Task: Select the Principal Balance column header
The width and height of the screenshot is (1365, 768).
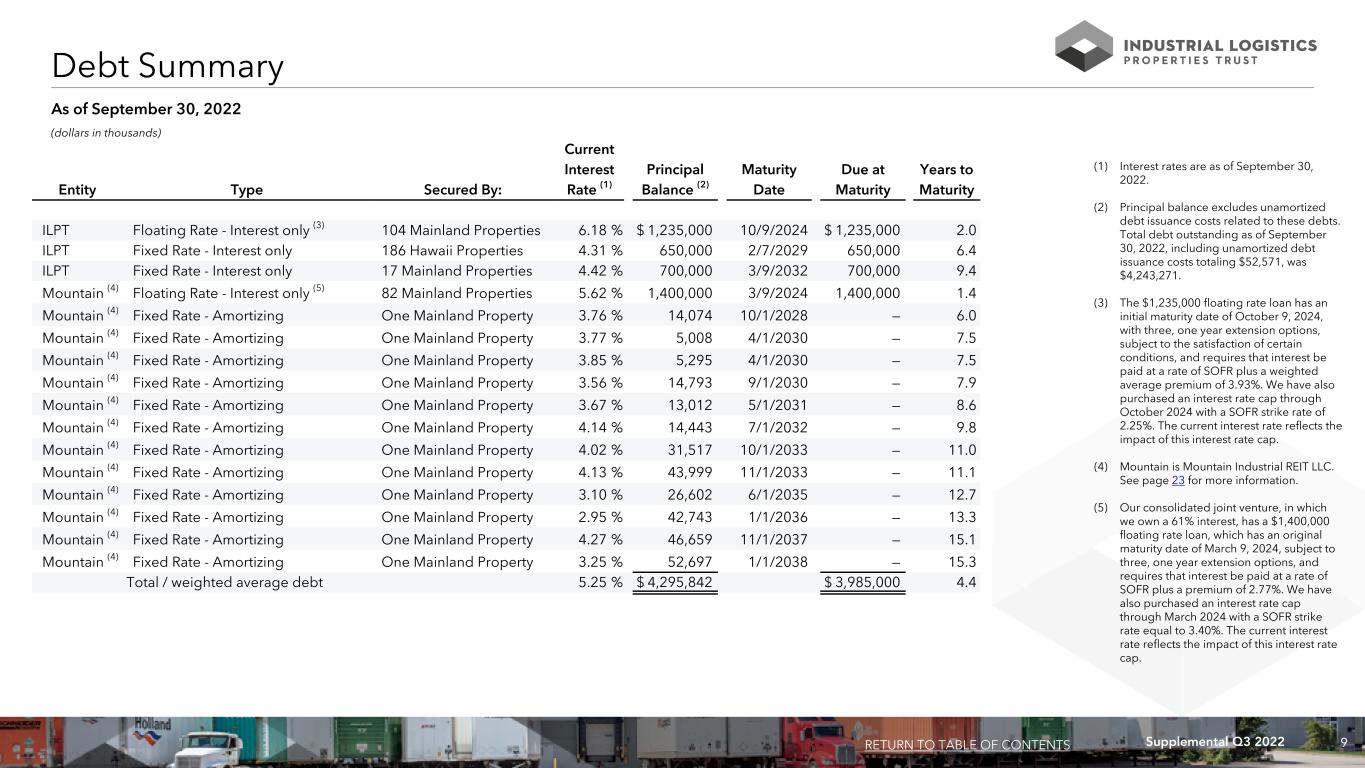Action: [x=675, y=180]
